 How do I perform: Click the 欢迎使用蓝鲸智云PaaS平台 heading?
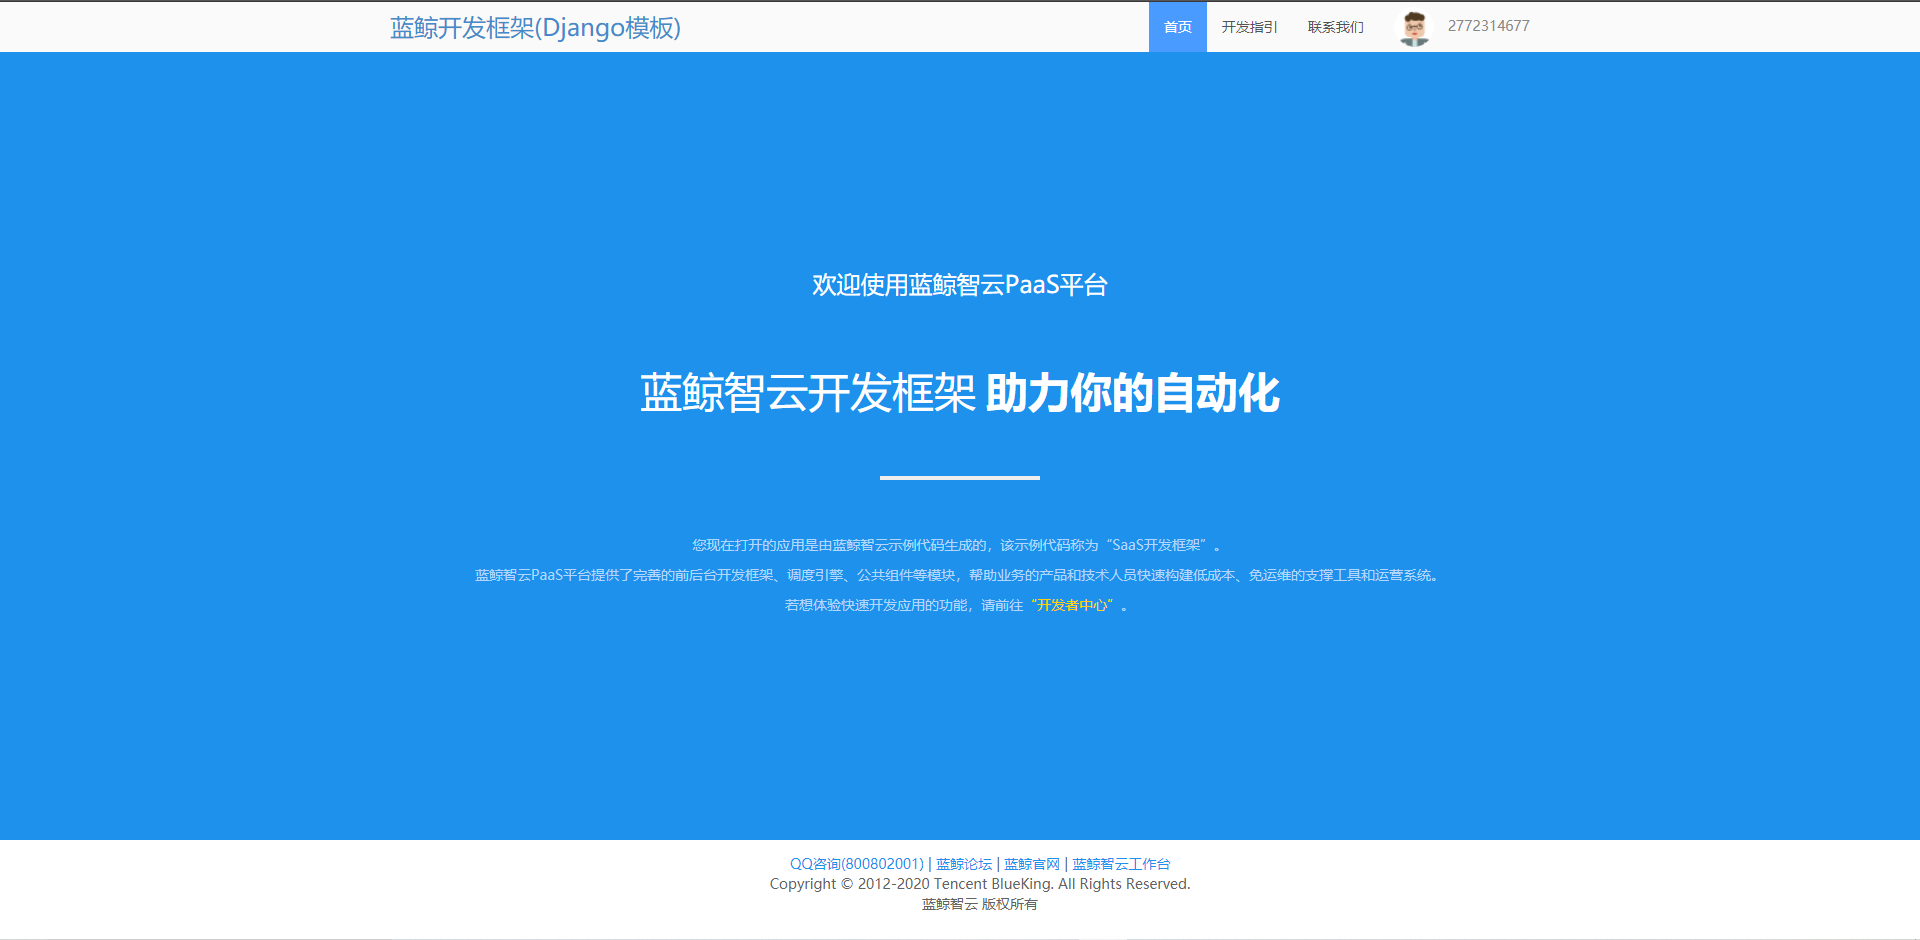click(x=960, y=285)
